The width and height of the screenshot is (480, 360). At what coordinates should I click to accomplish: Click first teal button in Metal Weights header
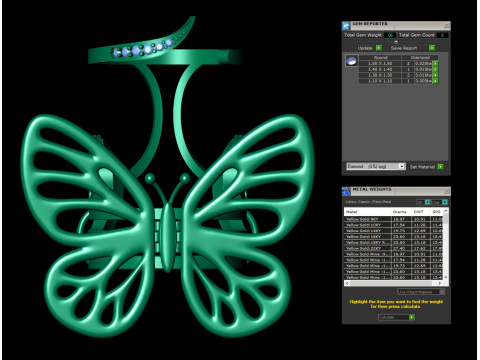point(427,202)
